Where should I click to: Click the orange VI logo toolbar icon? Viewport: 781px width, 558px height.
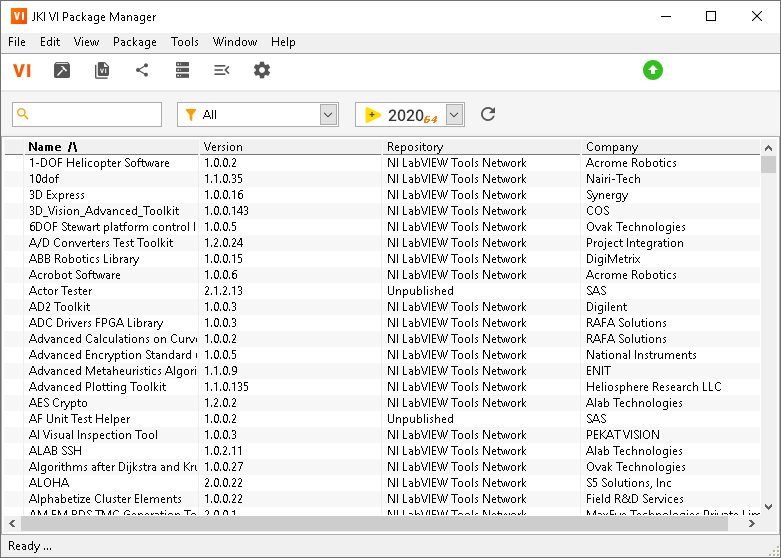(22, 70)
